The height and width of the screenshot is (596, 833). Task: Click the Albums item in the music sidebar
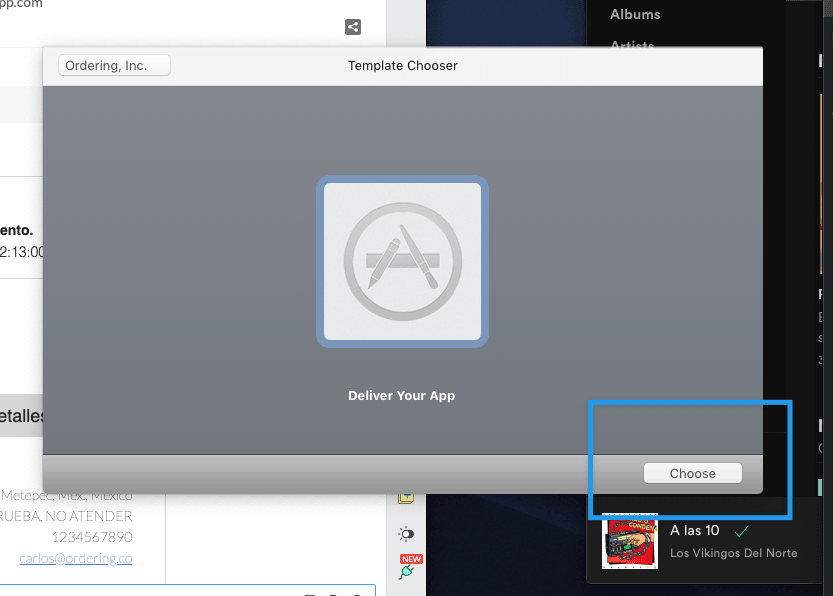click(x=635, y=14)
